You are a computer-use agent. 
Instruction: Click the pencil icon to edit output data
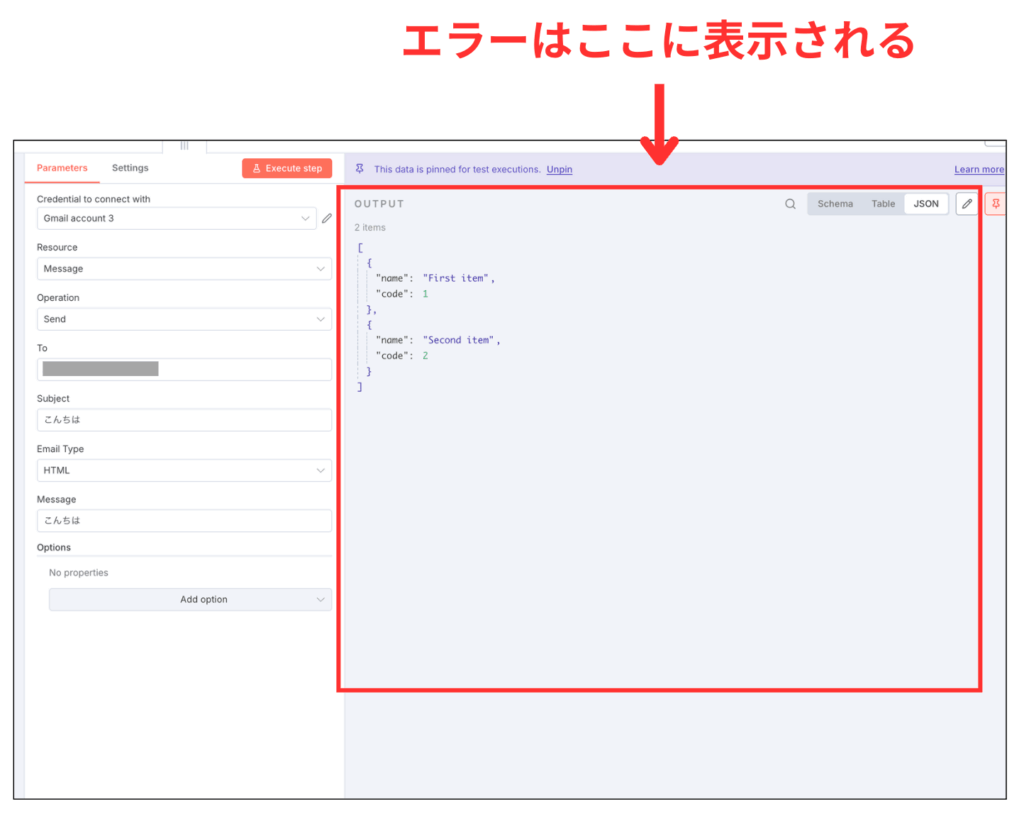pyautogui.click(x=965, y=203)
